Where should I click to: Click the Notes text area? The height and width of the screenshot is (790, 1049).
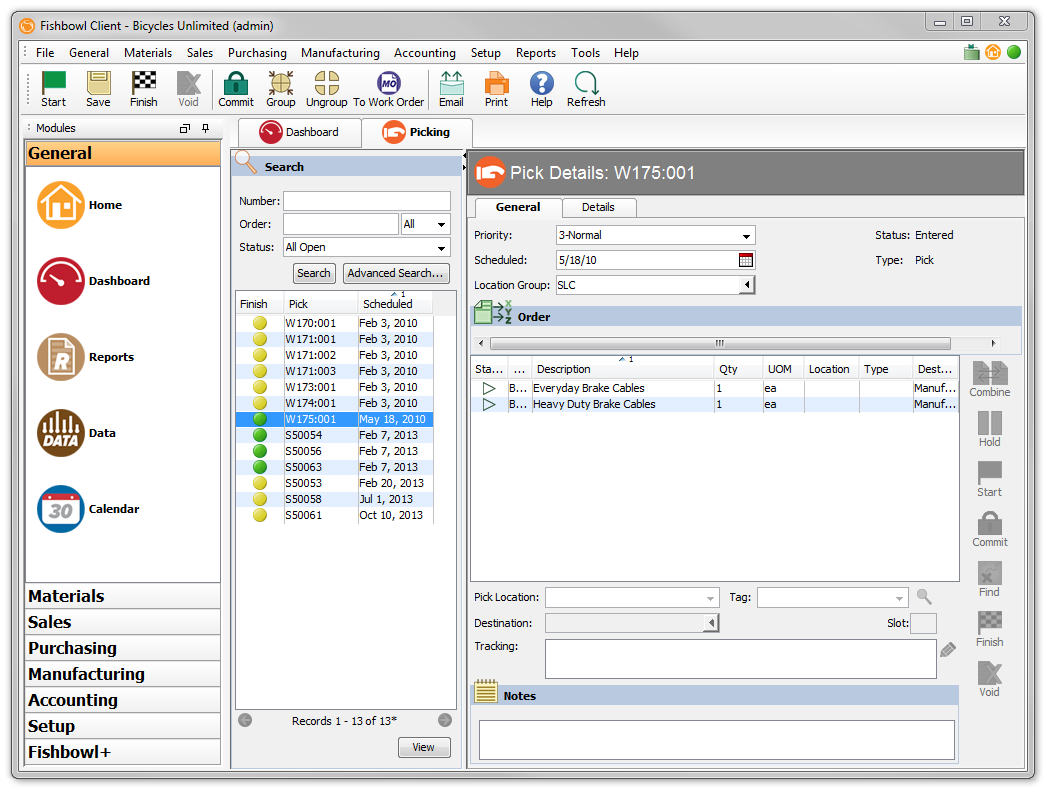(x=717, y=740)
